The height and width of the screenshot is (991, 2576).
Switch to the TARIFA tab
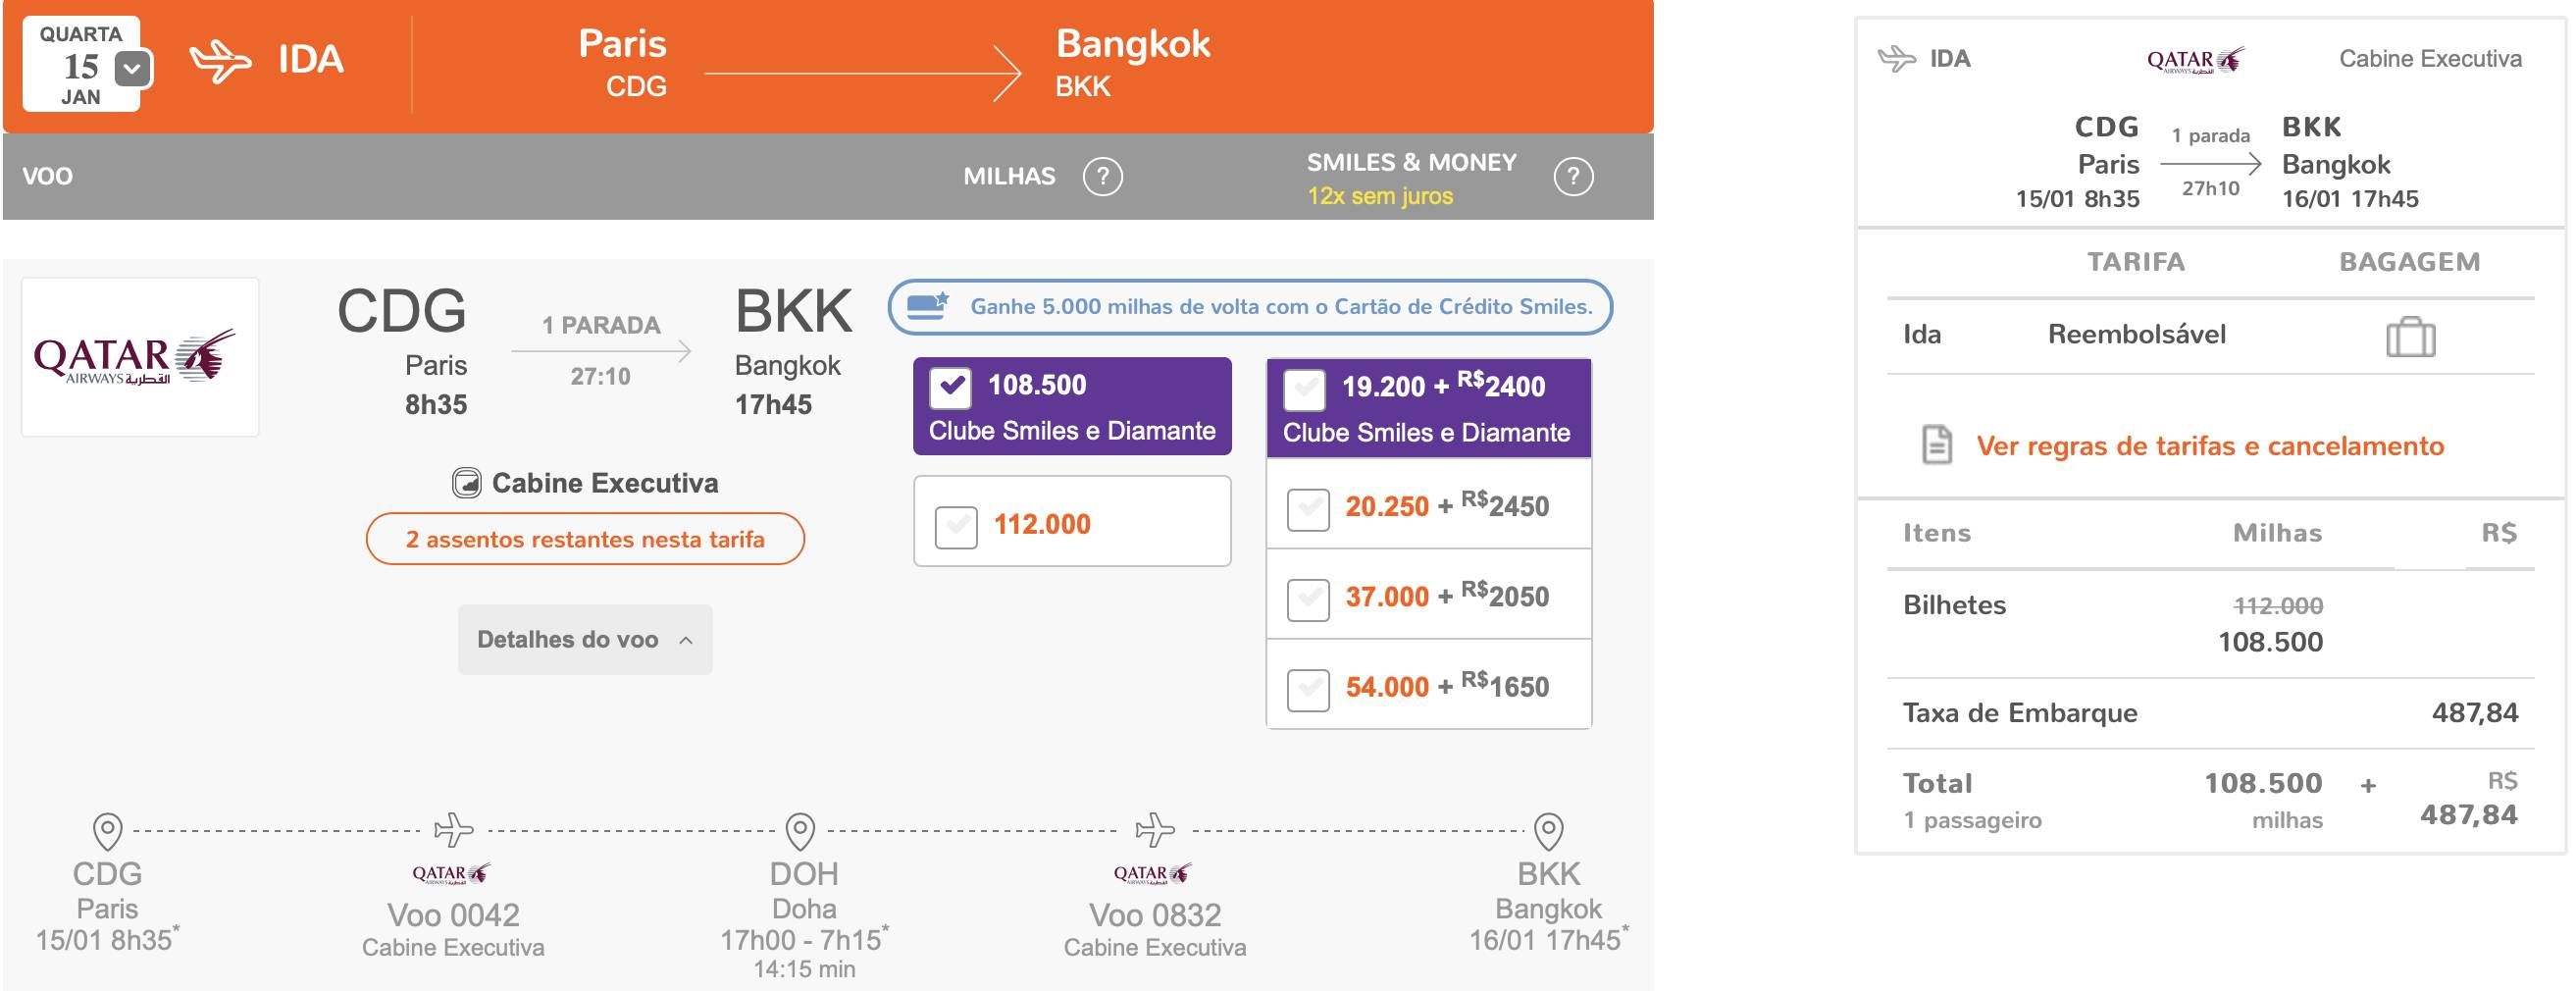2136,262
